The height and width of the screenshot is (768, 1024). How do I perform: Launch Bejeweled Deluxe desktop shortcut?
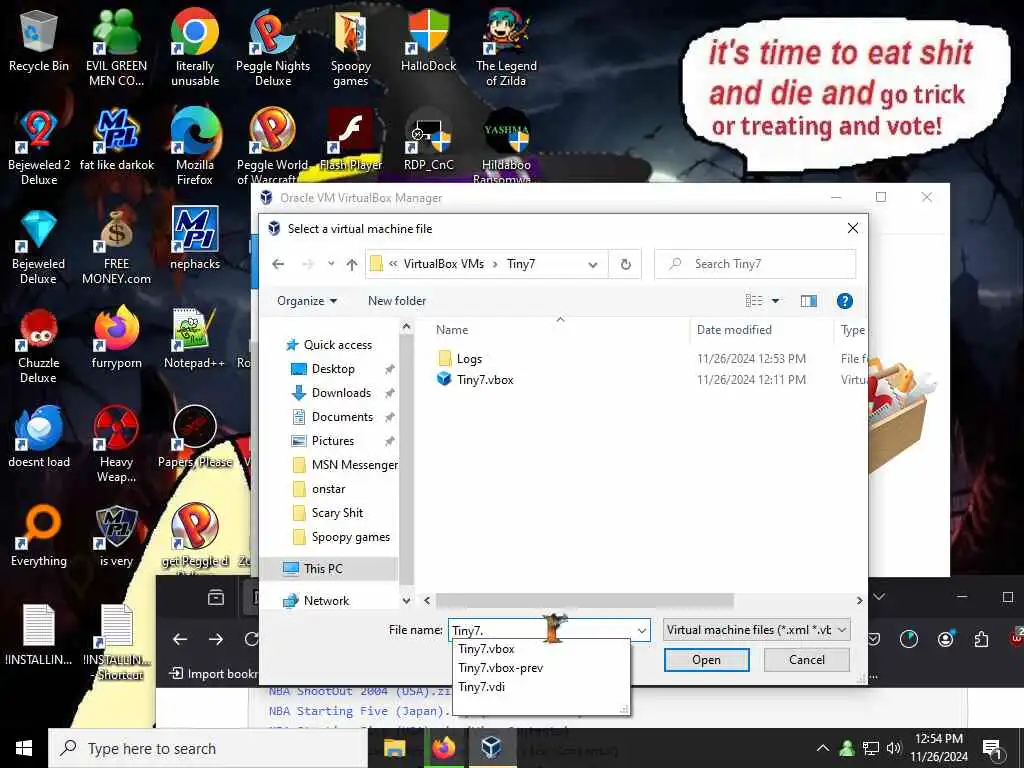(39, 246)
